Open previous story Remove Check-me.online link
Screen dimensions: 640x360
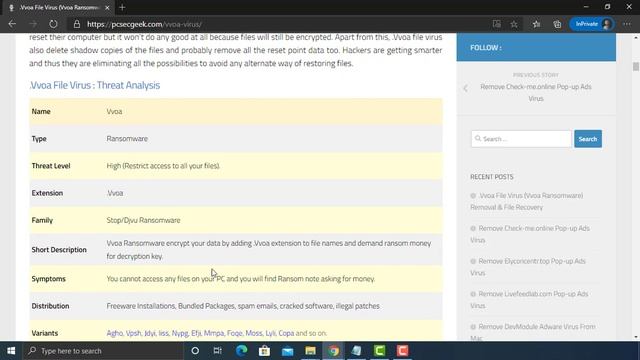(536, 93)
